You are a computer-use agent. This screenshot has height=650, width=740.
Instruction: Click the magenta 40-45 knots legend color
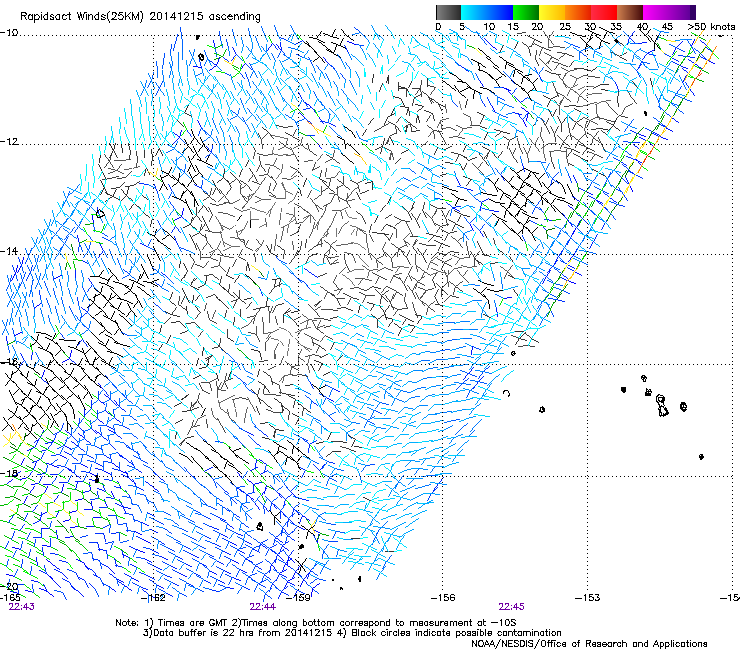(656, 12)
